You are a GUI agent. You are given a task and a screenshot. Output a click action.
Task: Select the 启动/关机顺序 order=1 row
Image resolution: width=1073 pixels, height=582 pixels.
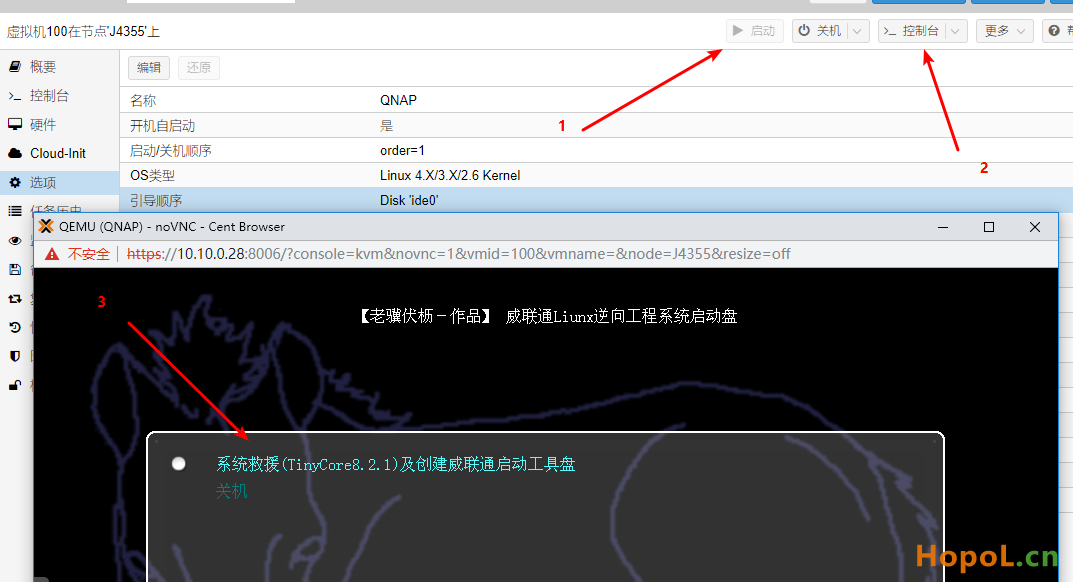coord(596,151)
